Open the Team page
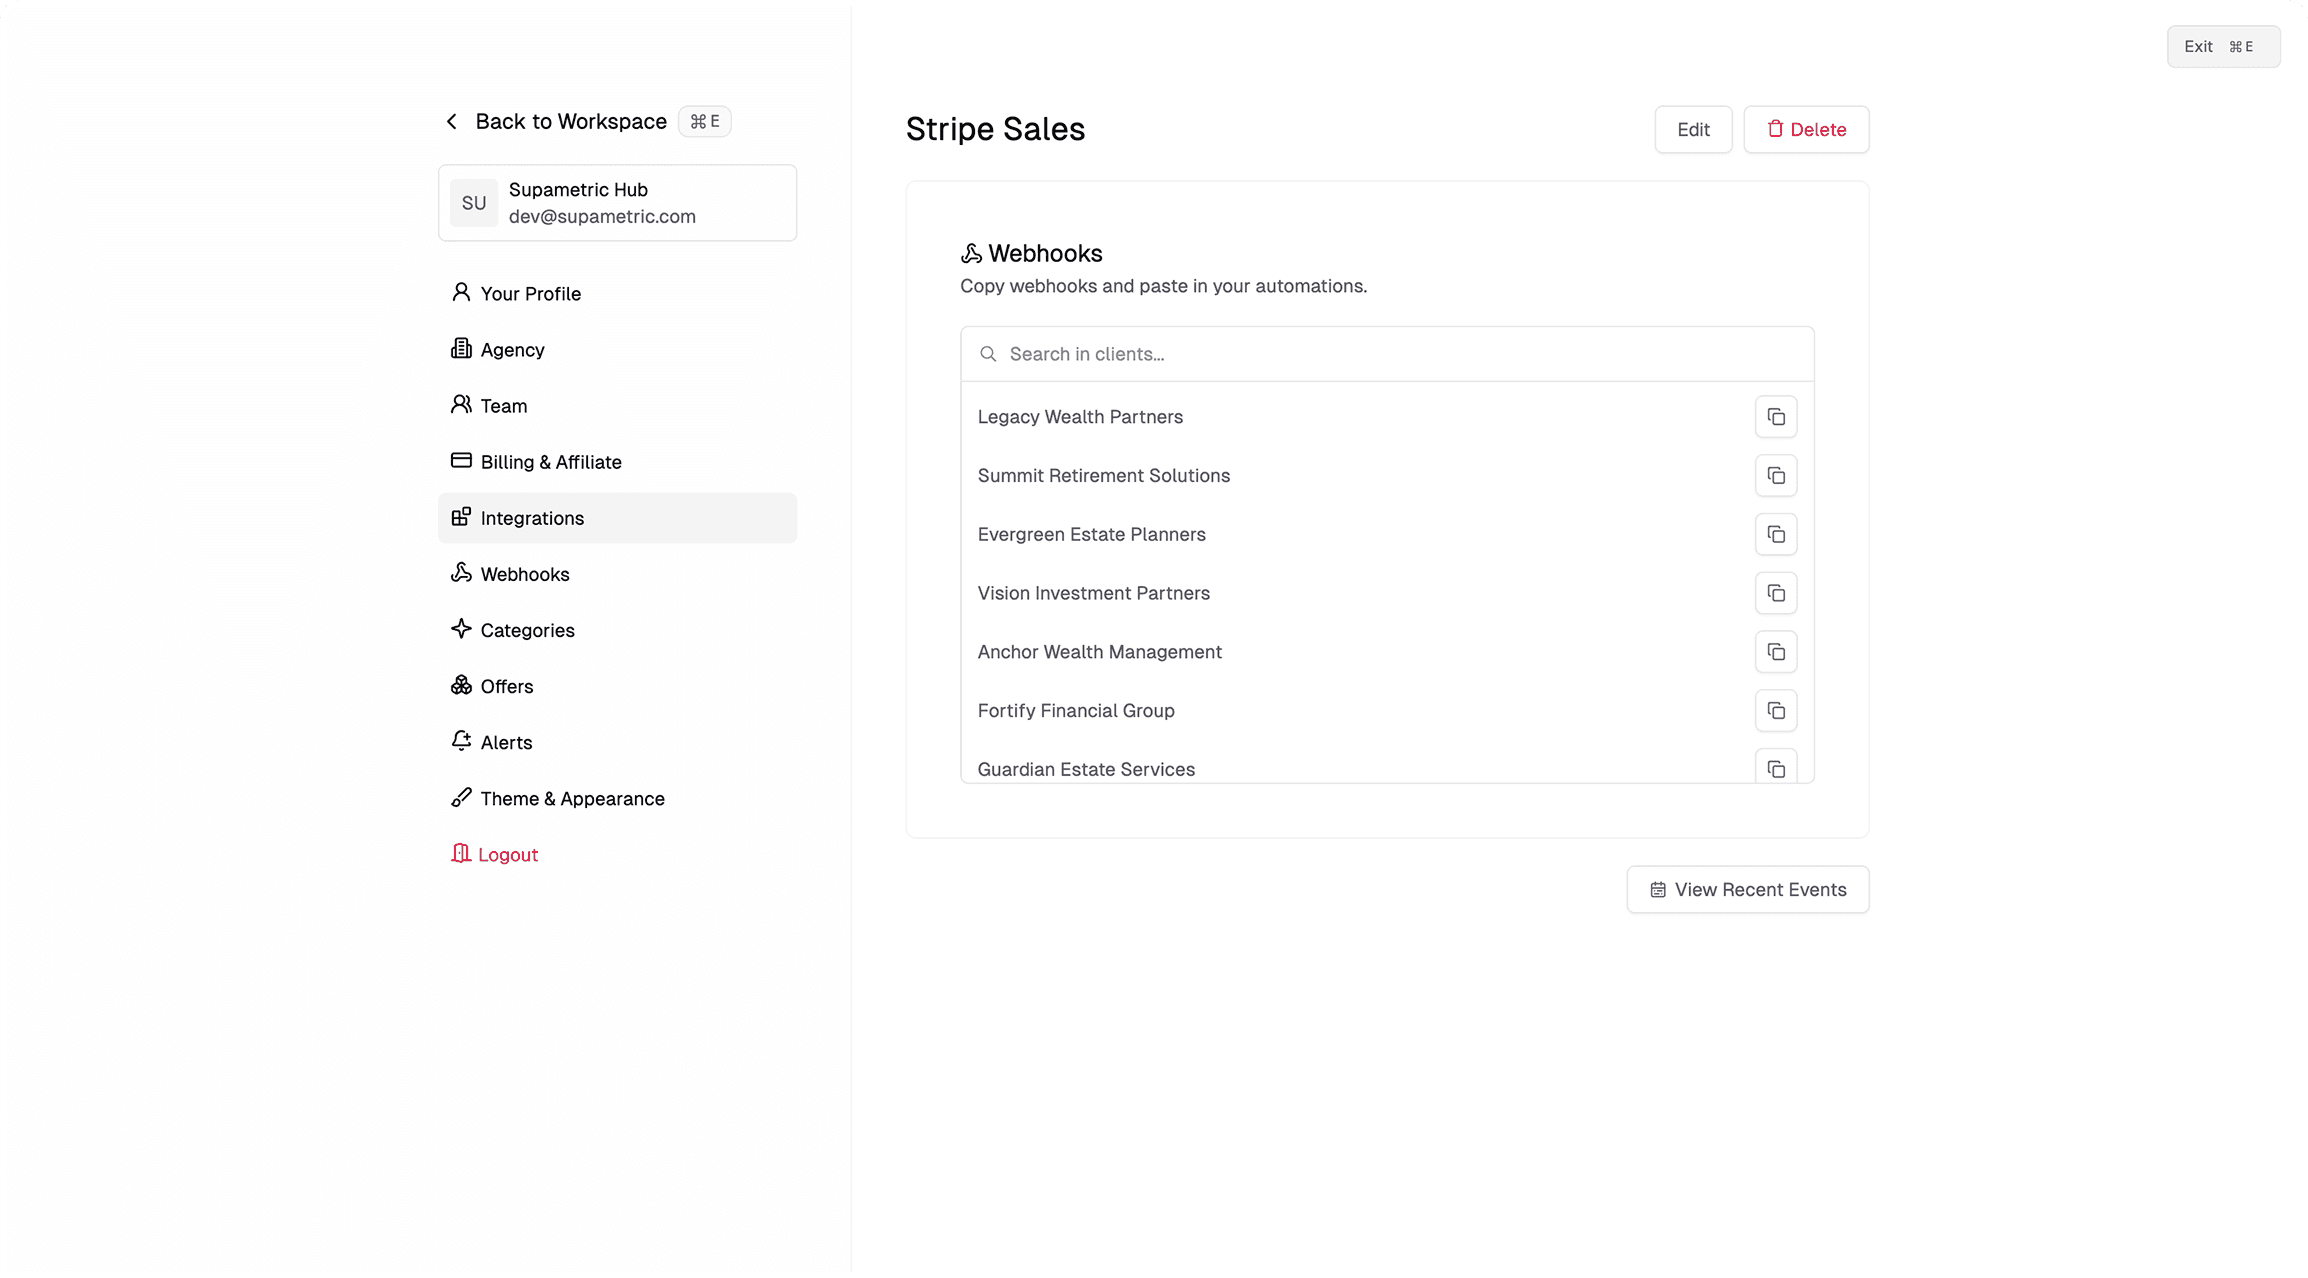Image resolution: width=2308 pixels, height=1278 pixels. (x=503, y=406)
